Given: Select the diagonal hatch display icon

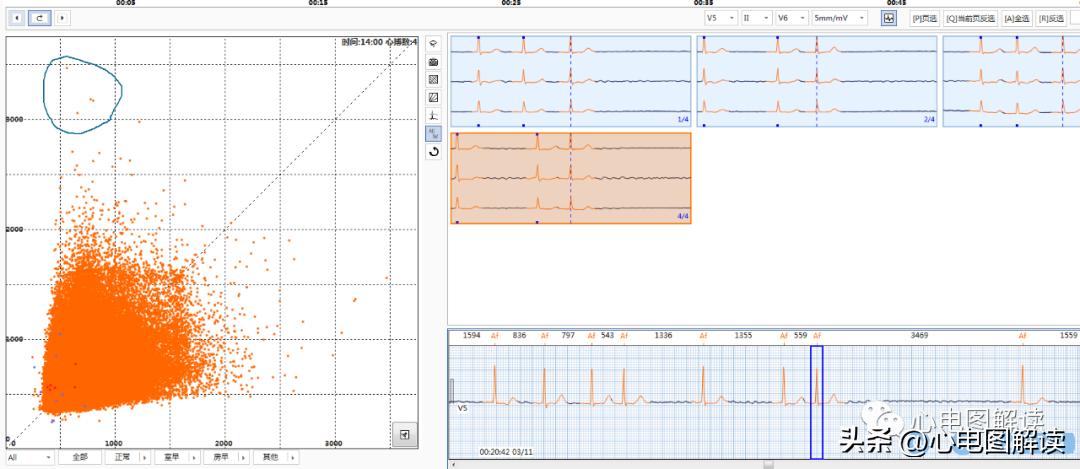Looking at the screenshot, I should 433,97.
